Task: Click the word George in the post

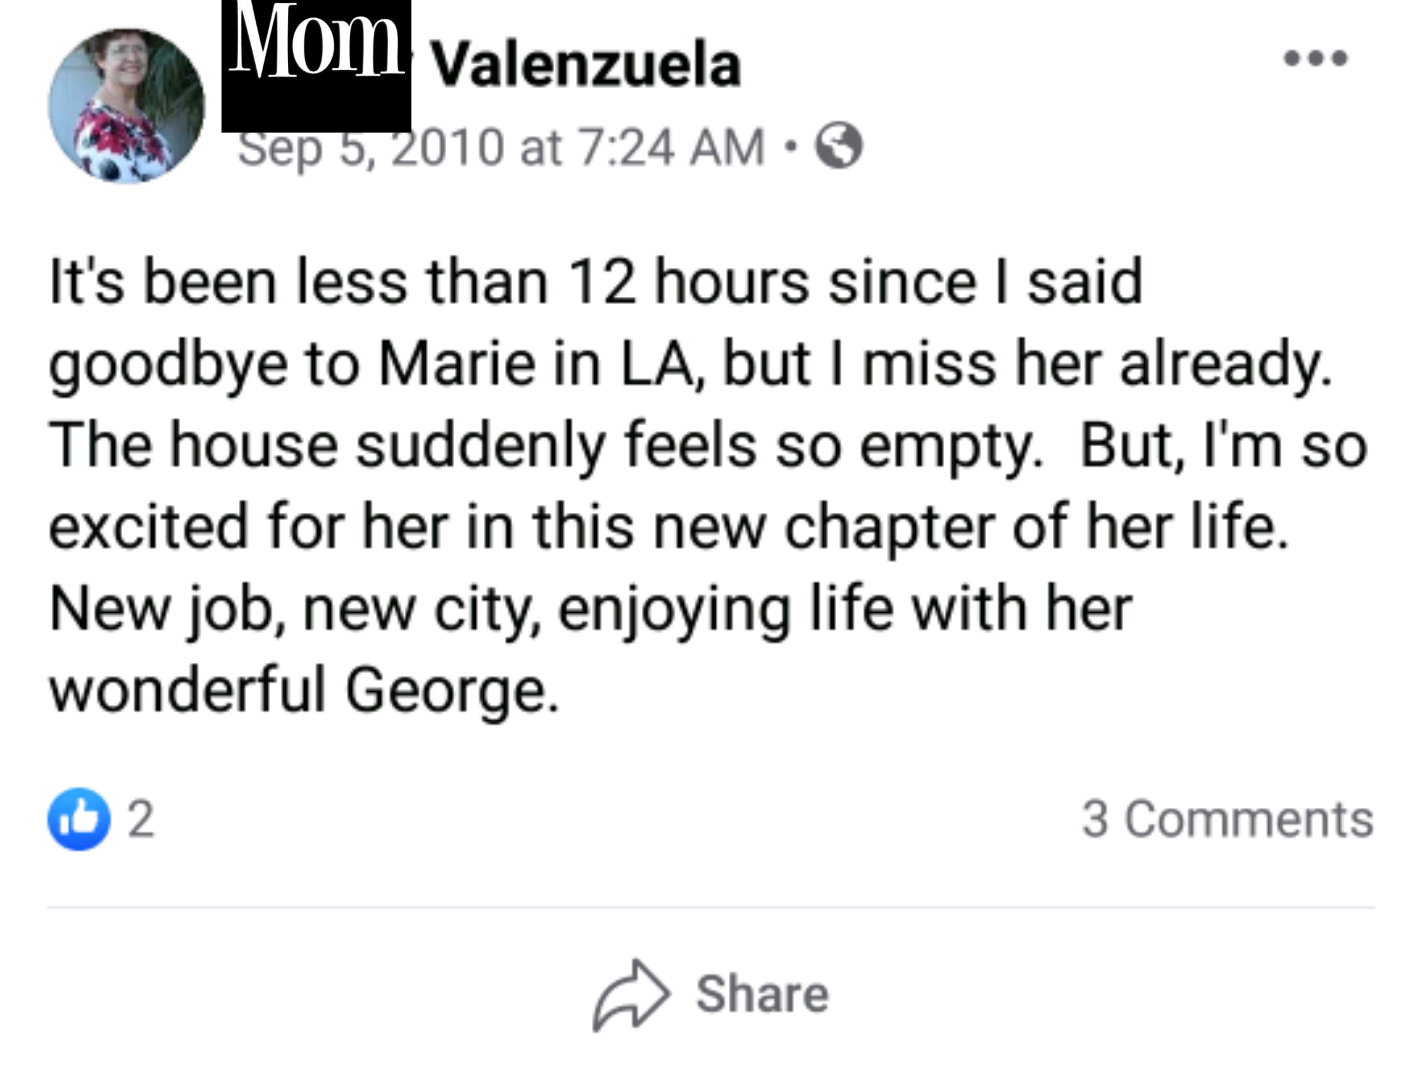Action: point(452,692)
